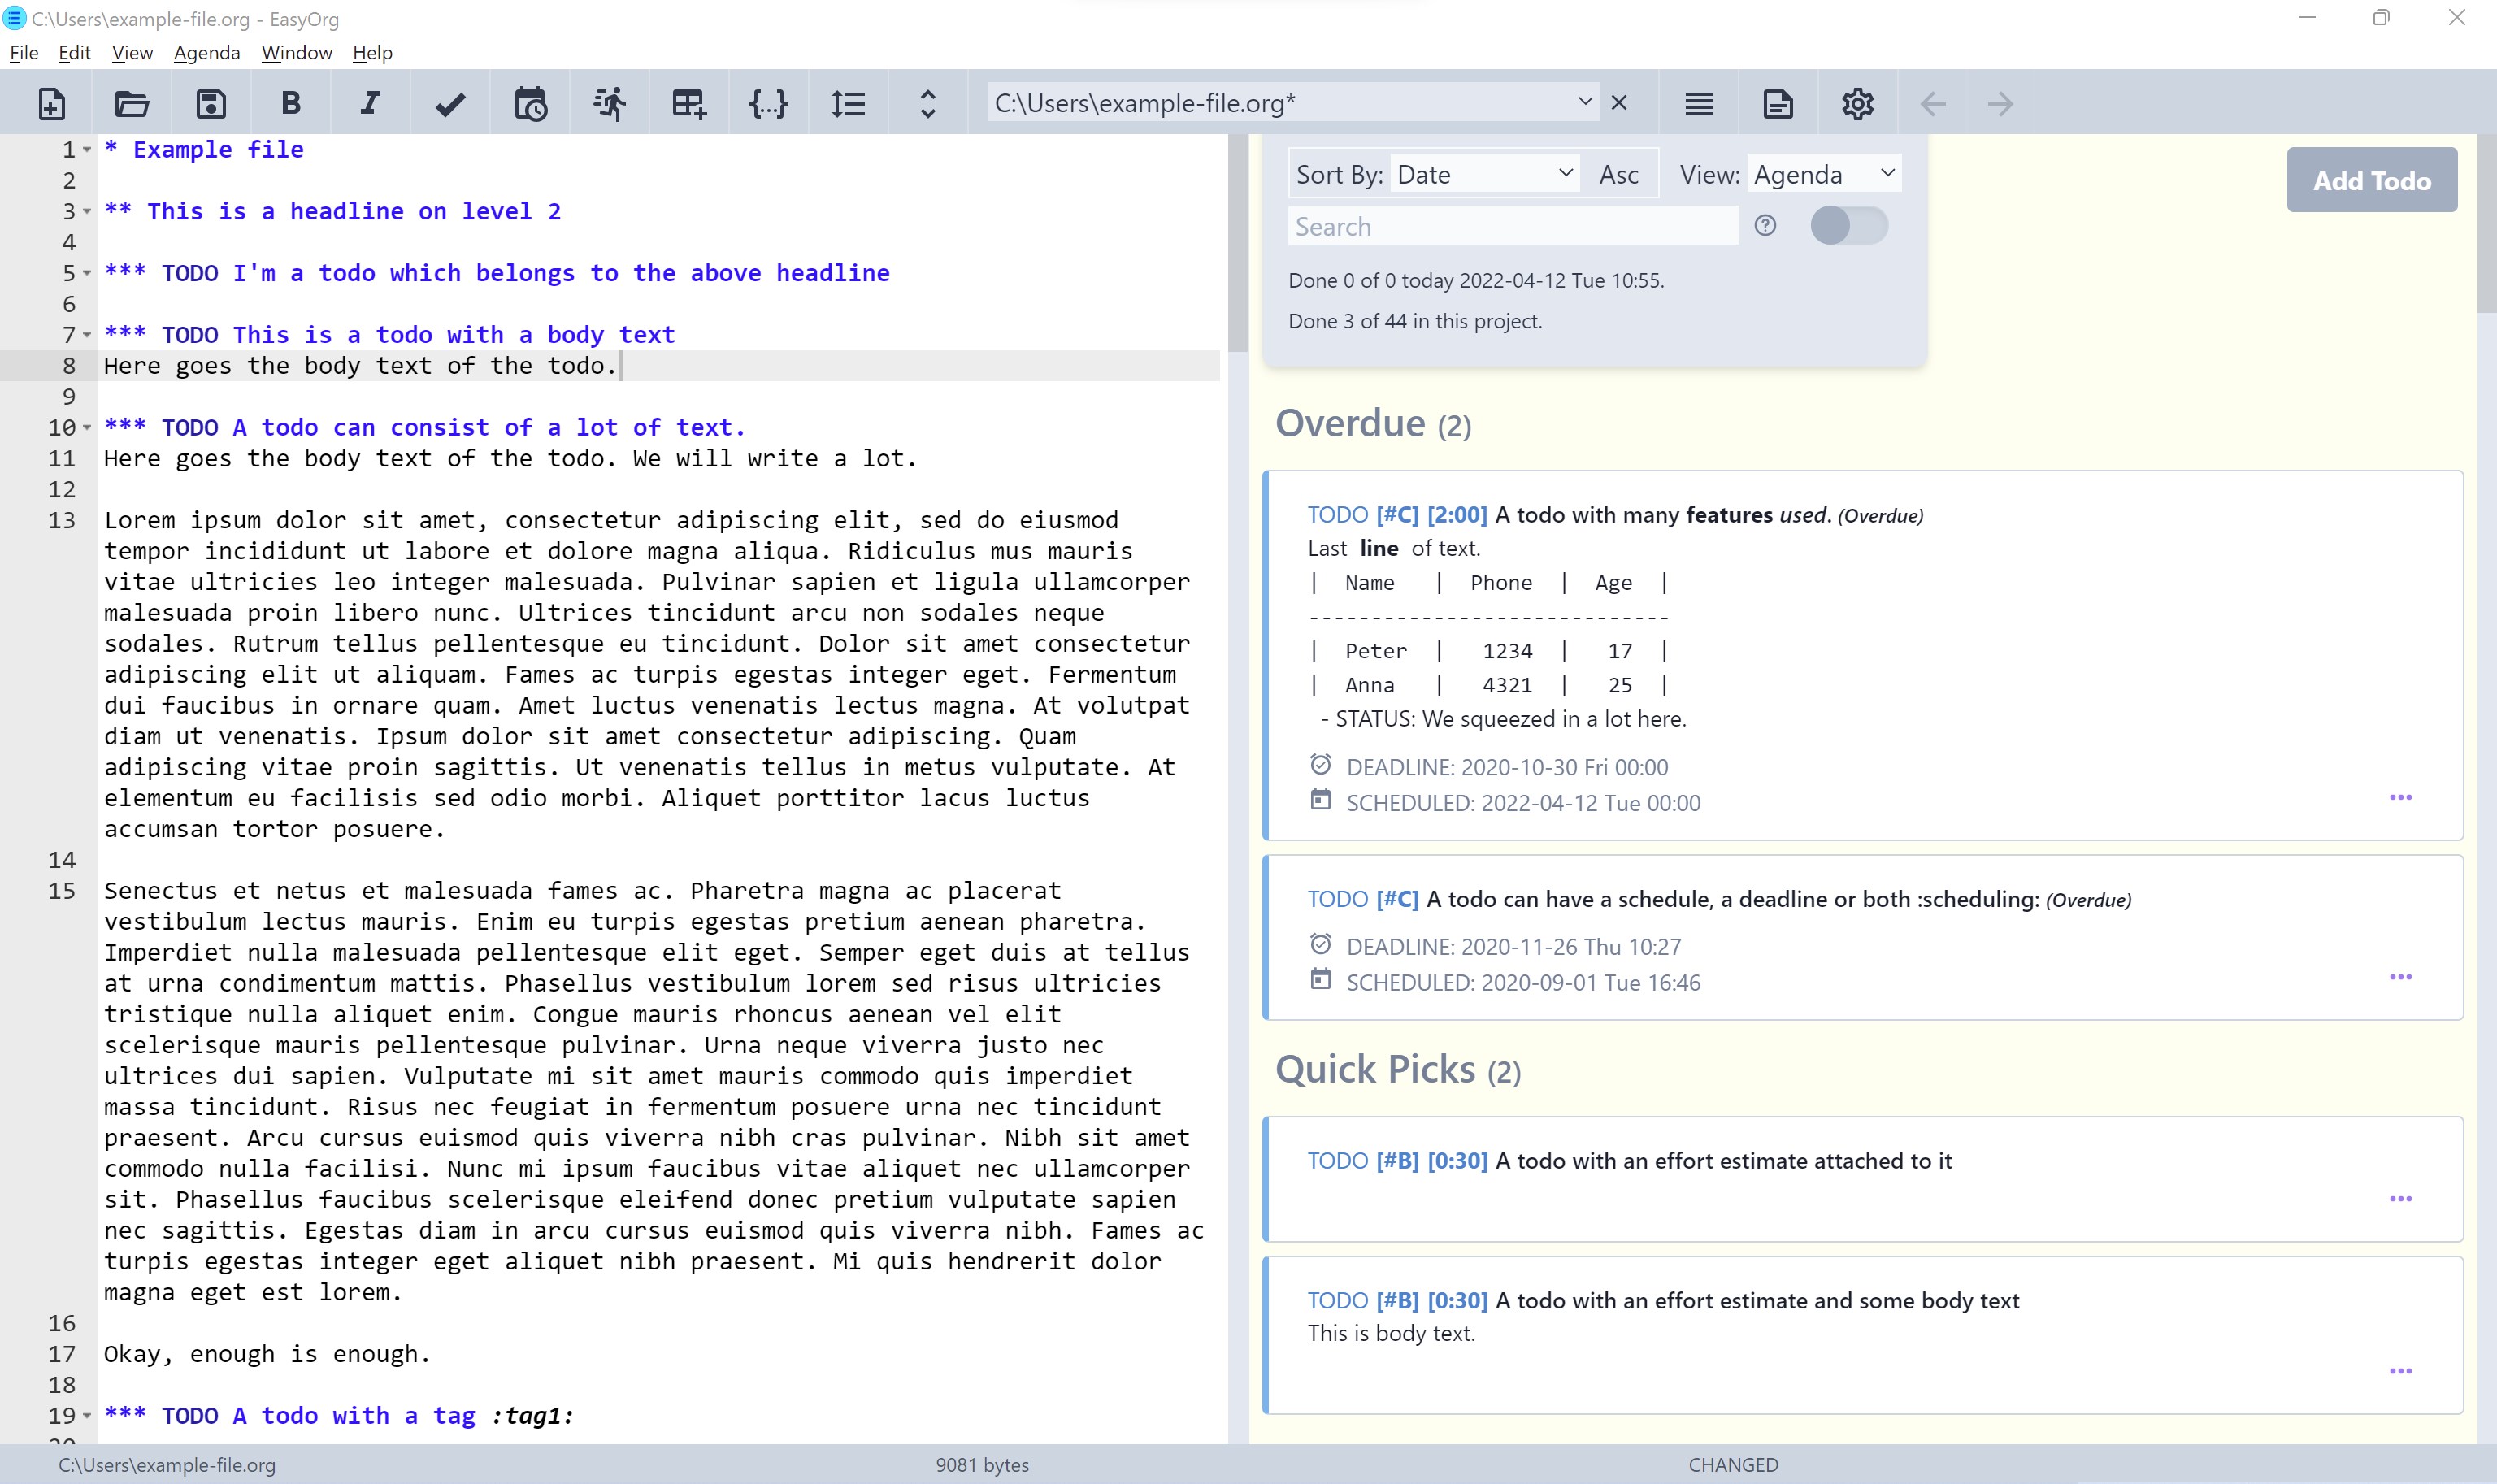Open the file path dropdown in toolbar
2497x1484 pixels.
click(1585, 102)
